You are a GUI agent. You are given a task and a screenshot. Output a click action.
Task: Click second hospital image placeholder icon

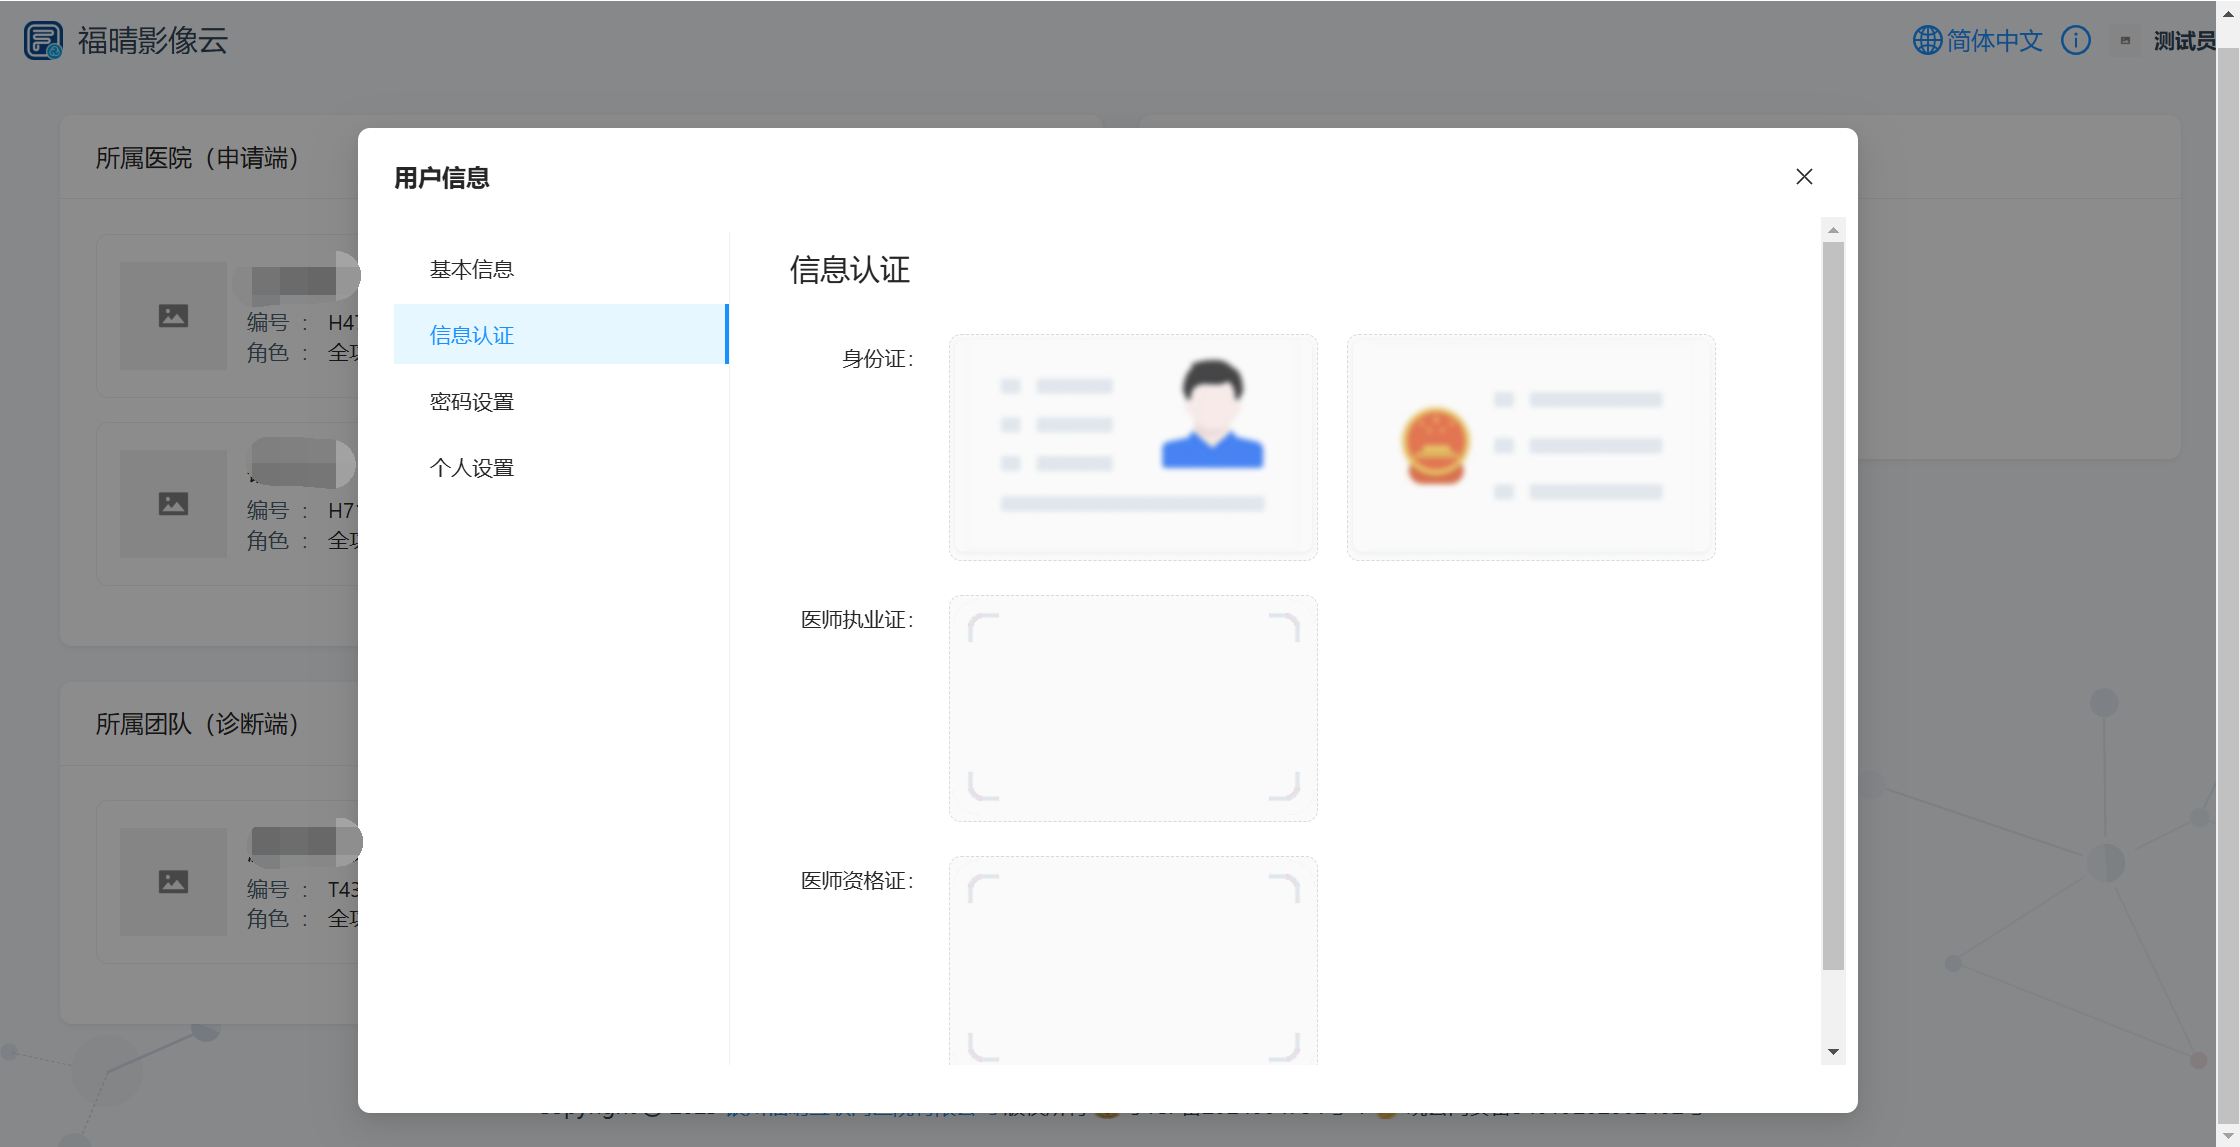click(173, 504)
